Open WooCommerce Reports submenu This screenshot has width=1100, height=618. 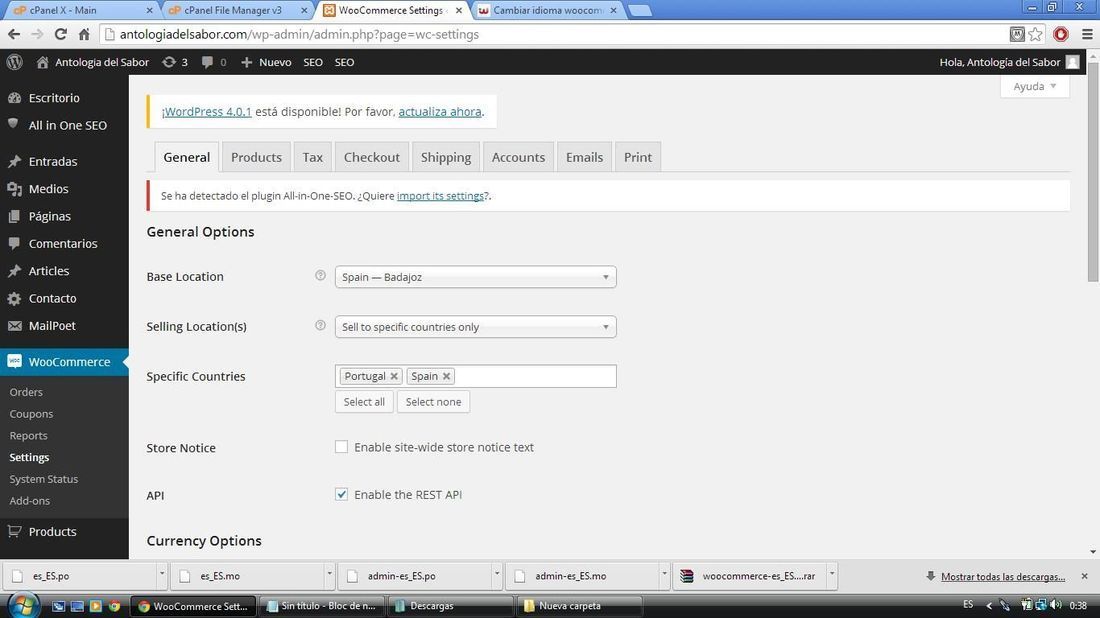pos(28,436)
